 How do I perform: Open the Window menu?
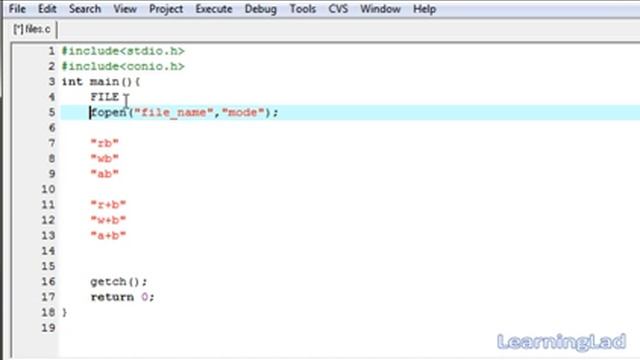(x=380, y=9)
